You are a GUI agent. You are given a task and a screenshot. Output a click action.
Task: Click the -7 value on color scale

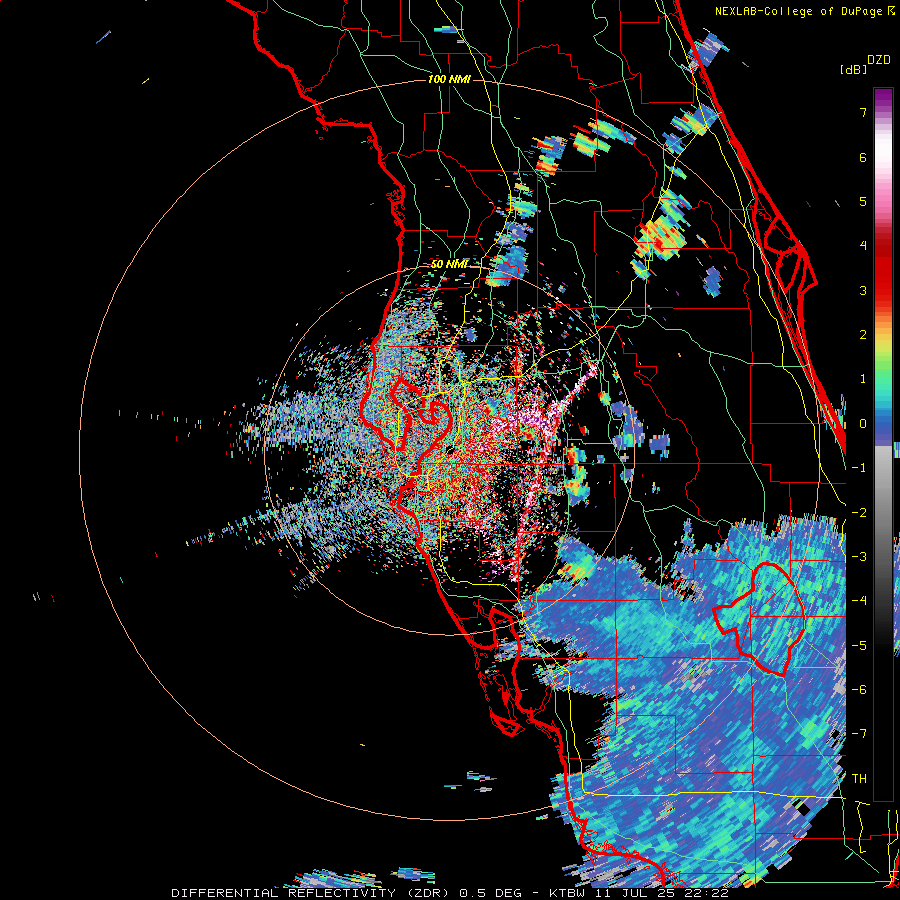tap(859, 734)
